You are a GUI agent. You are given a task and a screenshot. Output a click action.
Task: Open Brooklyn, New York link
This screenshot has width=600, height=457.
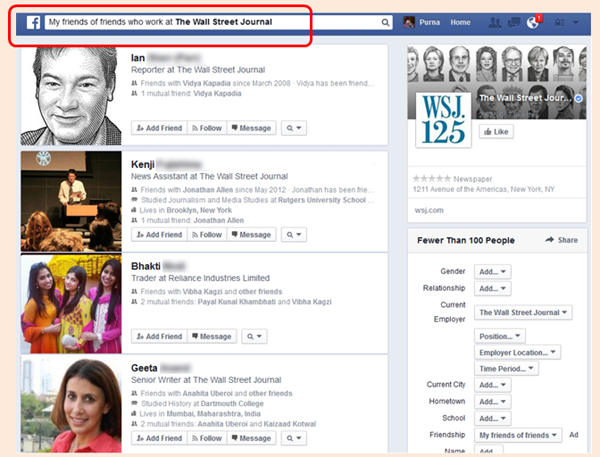coord(199,210)
